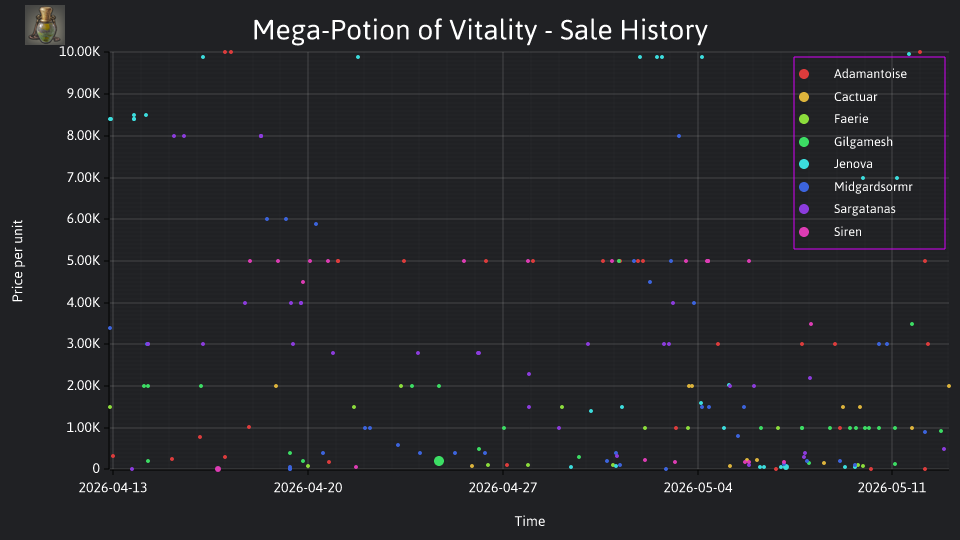
Task: Click the 2026-05-04 x-axis date label
Action: click(x=698, y=488)
